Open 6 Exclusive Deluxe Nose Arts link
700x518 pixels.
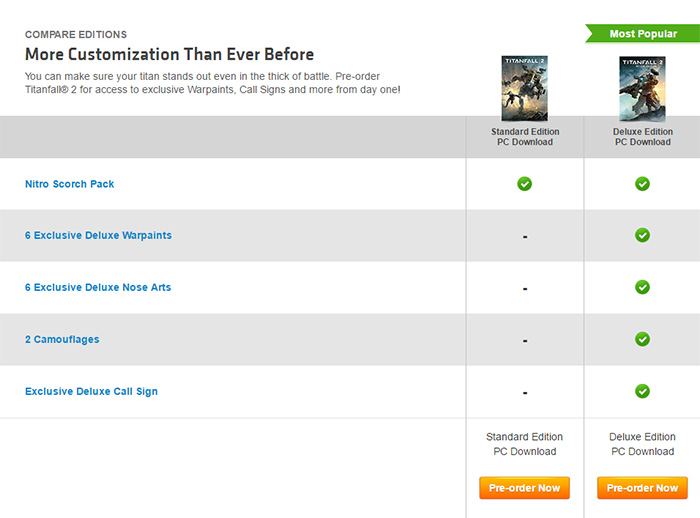pos(98,287)
